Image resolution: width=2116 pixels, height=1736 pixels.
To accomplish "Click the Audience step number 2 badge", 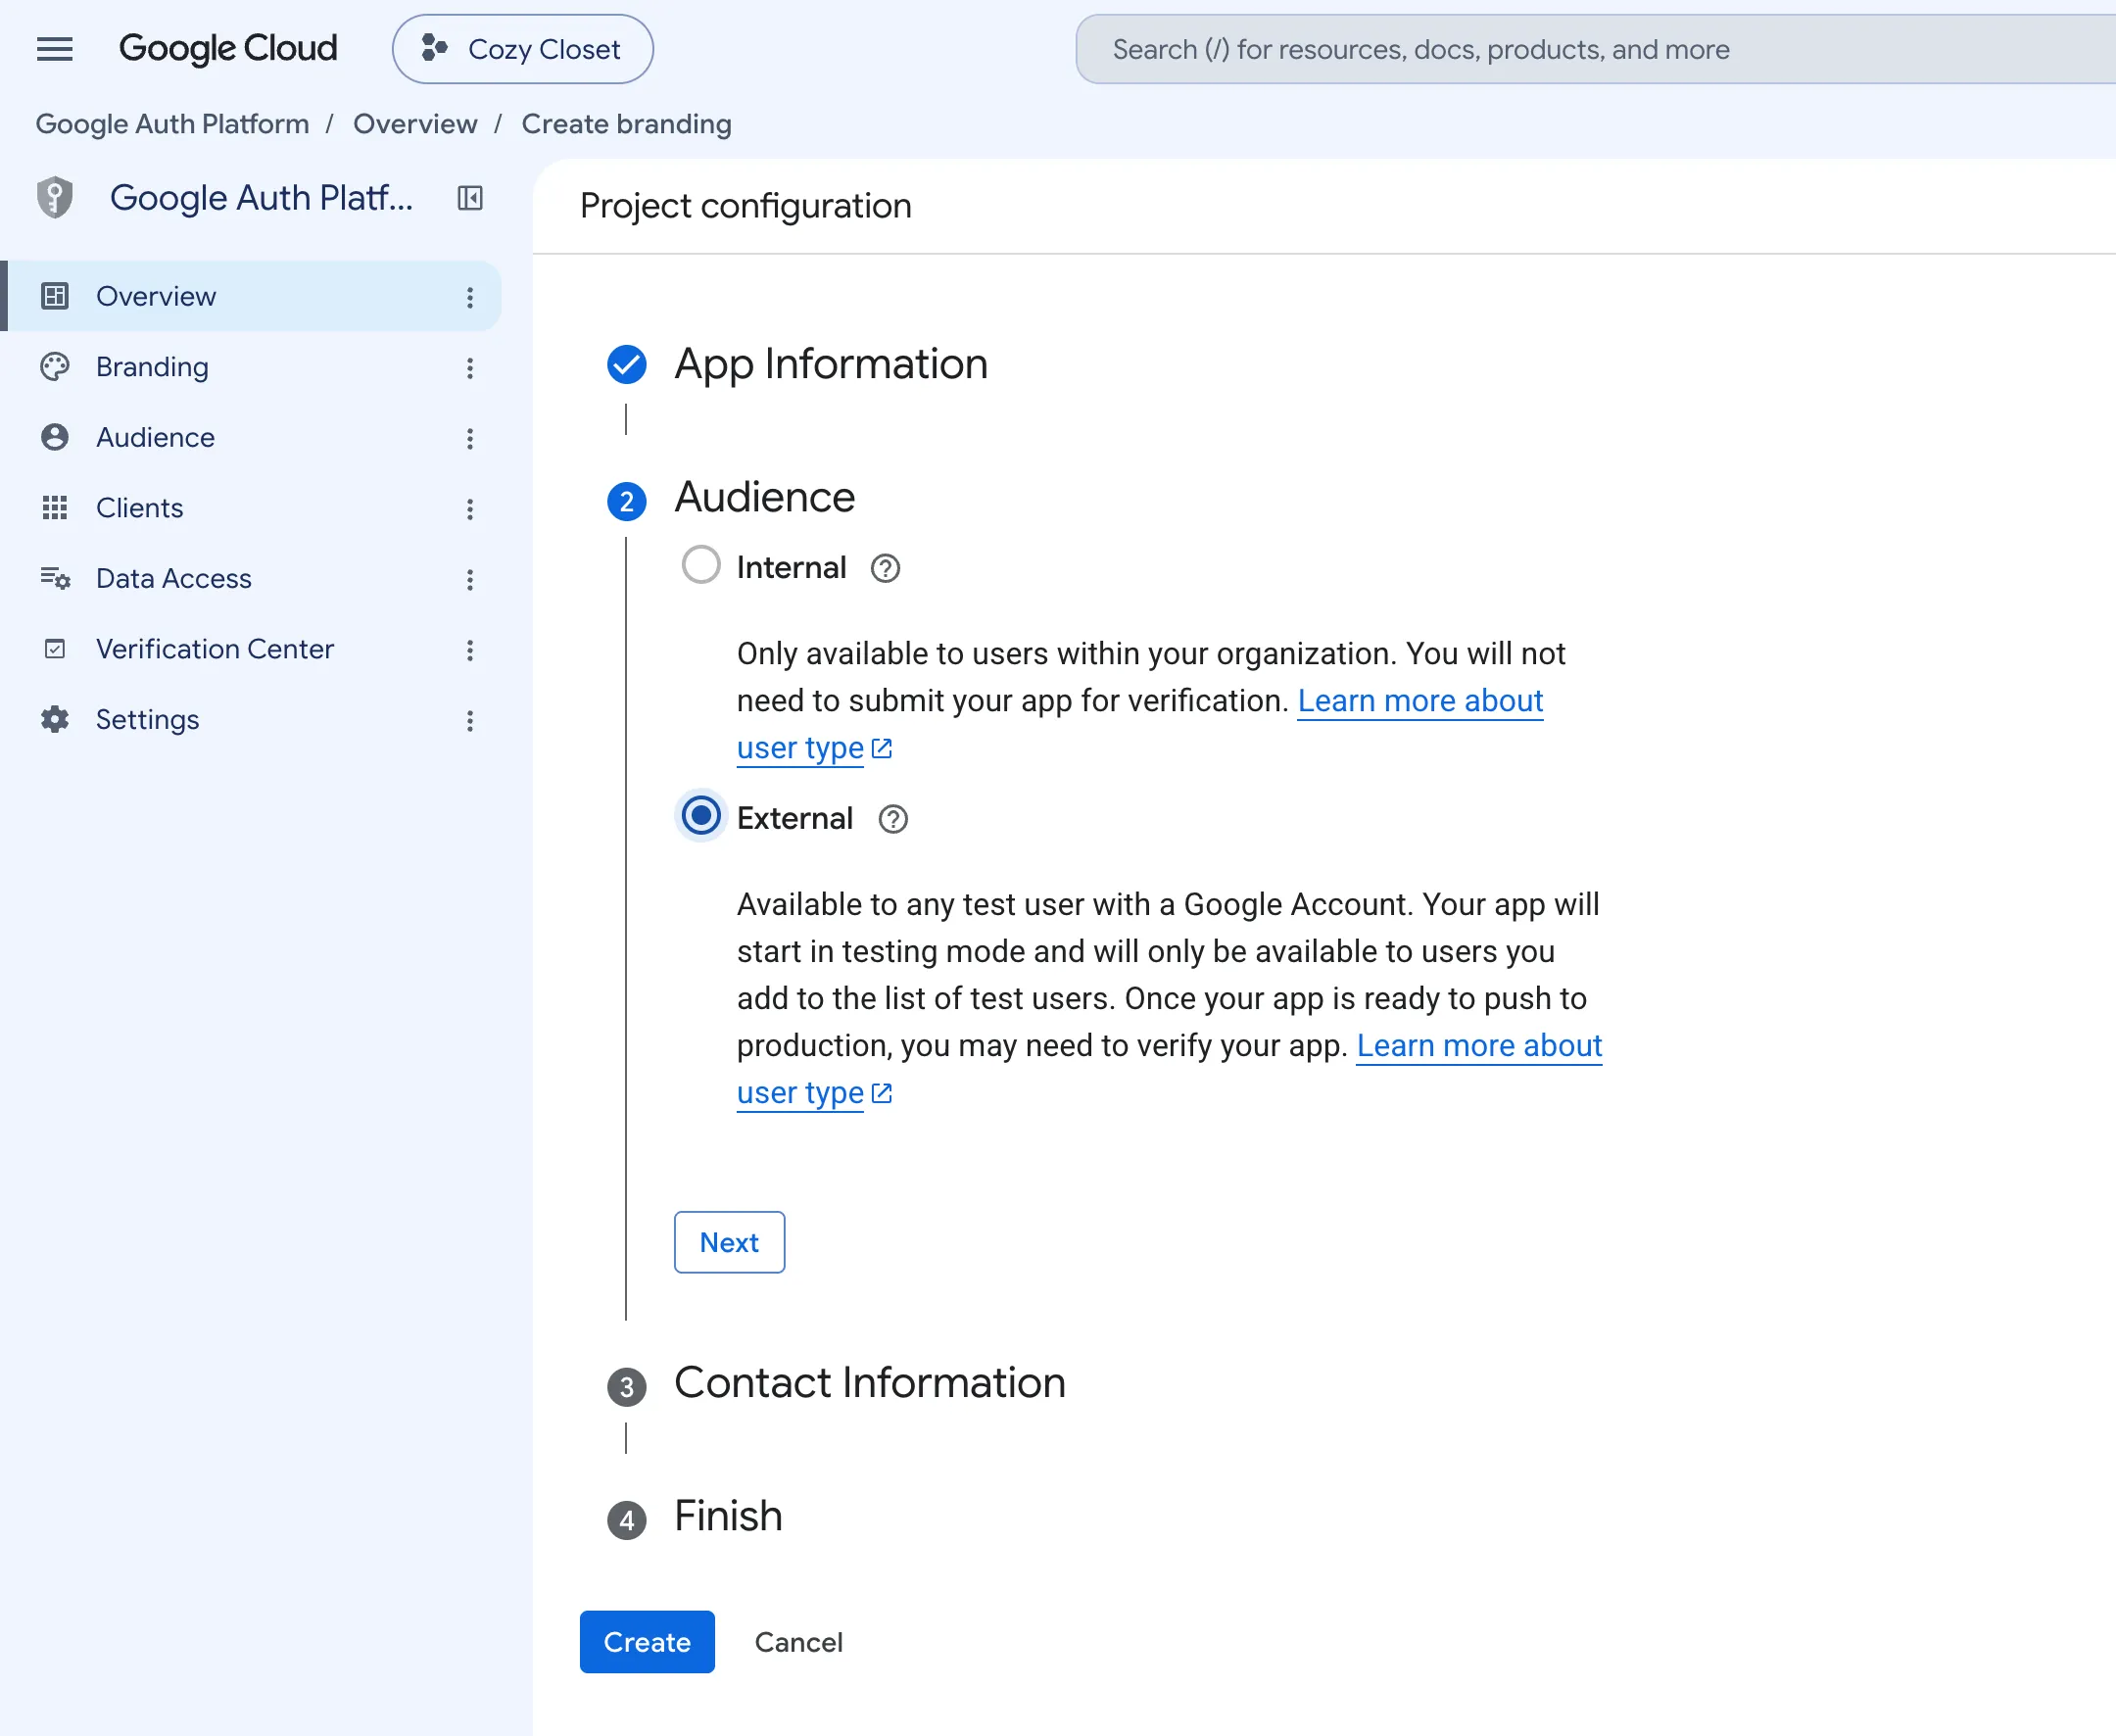I will (x=627, y=501).
